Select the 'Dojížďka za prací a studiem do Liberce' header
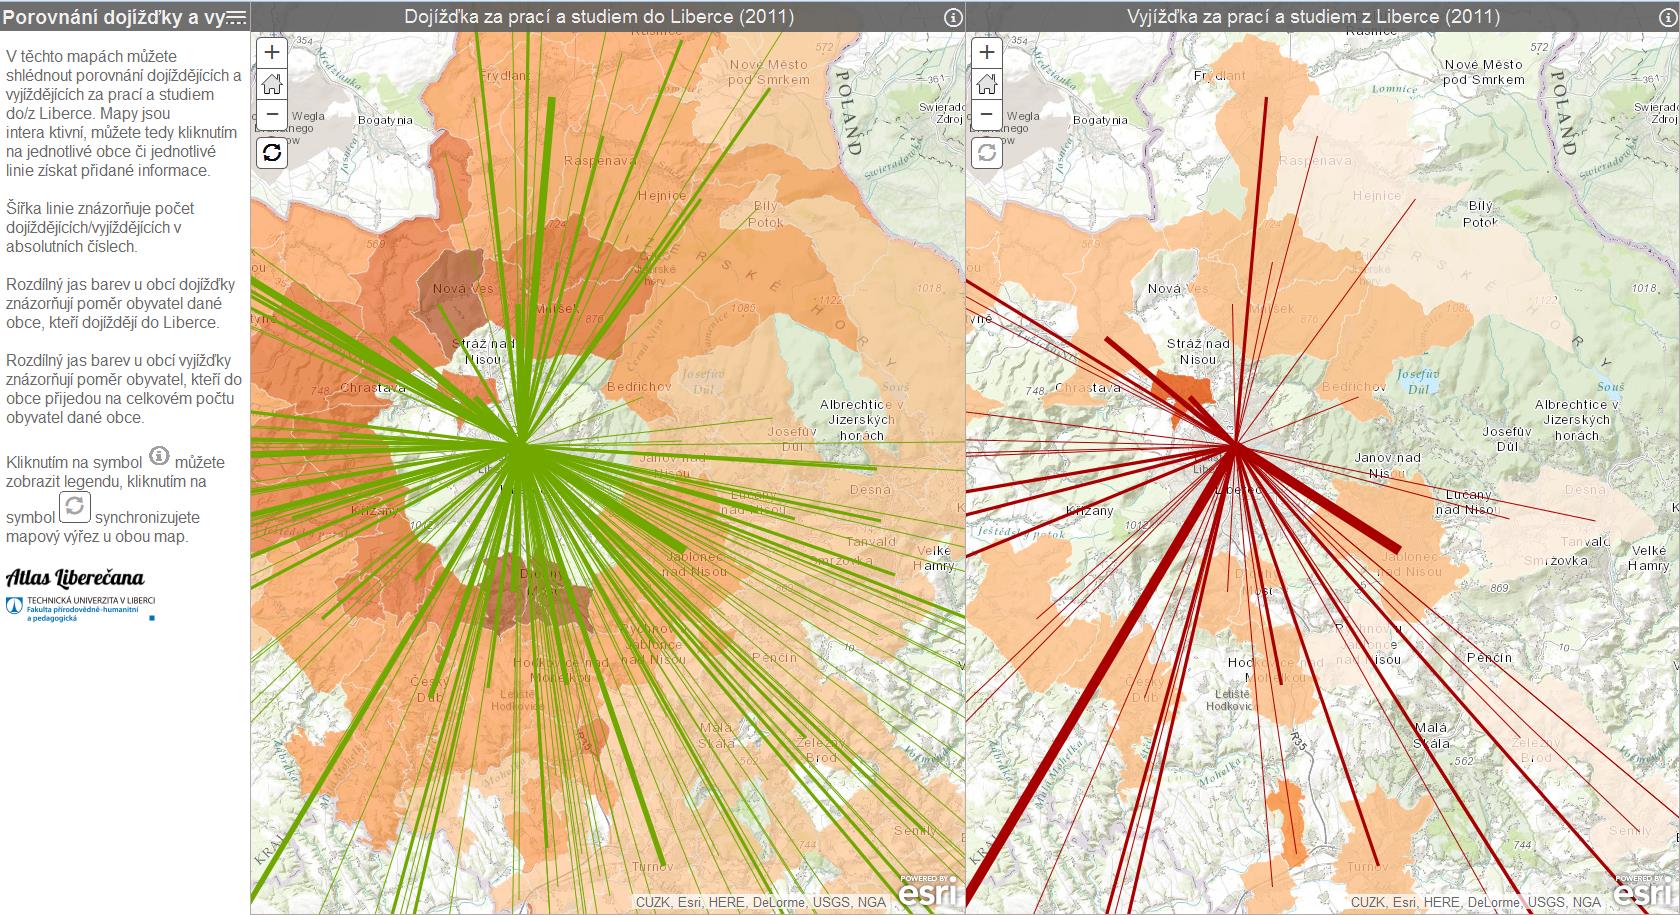The height and width of the screenshot is (915, 1680). [599, 16]
